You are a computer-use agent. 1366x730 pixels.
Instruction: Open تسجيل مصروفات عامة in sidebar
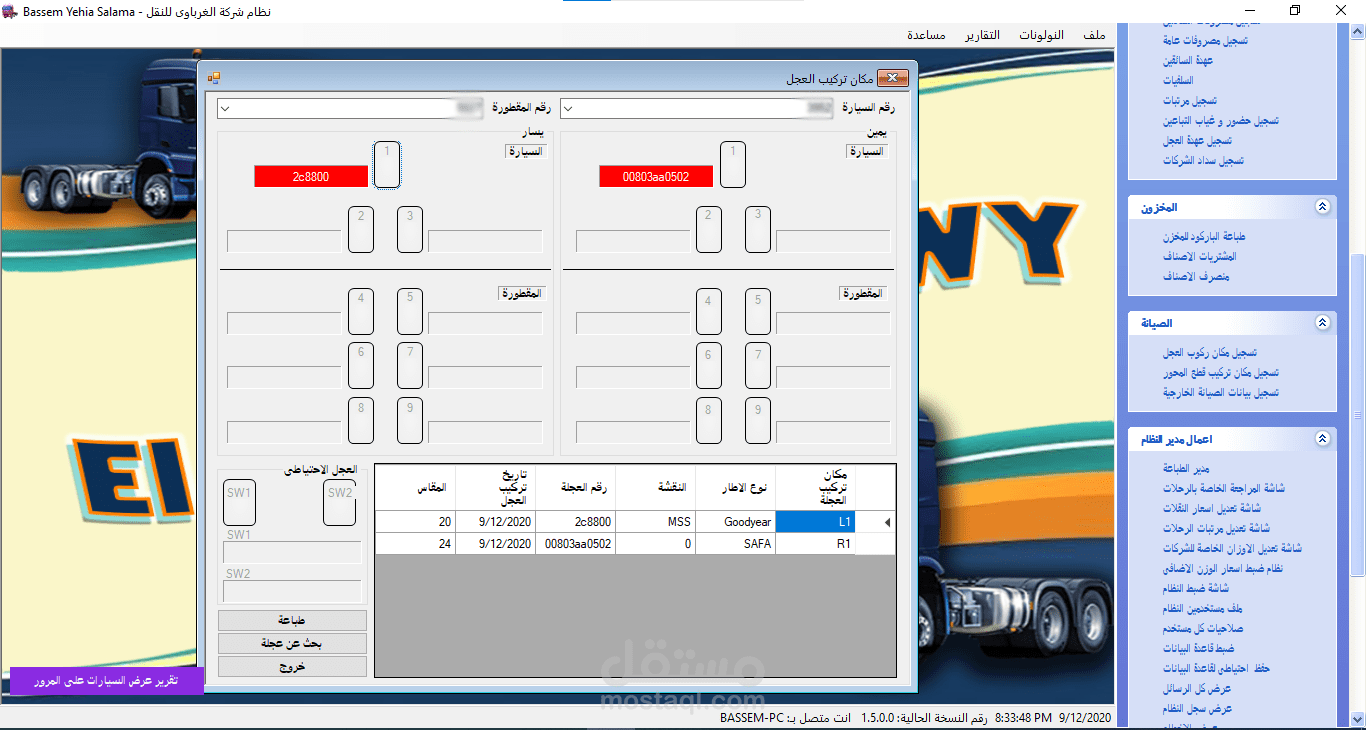1205,41
